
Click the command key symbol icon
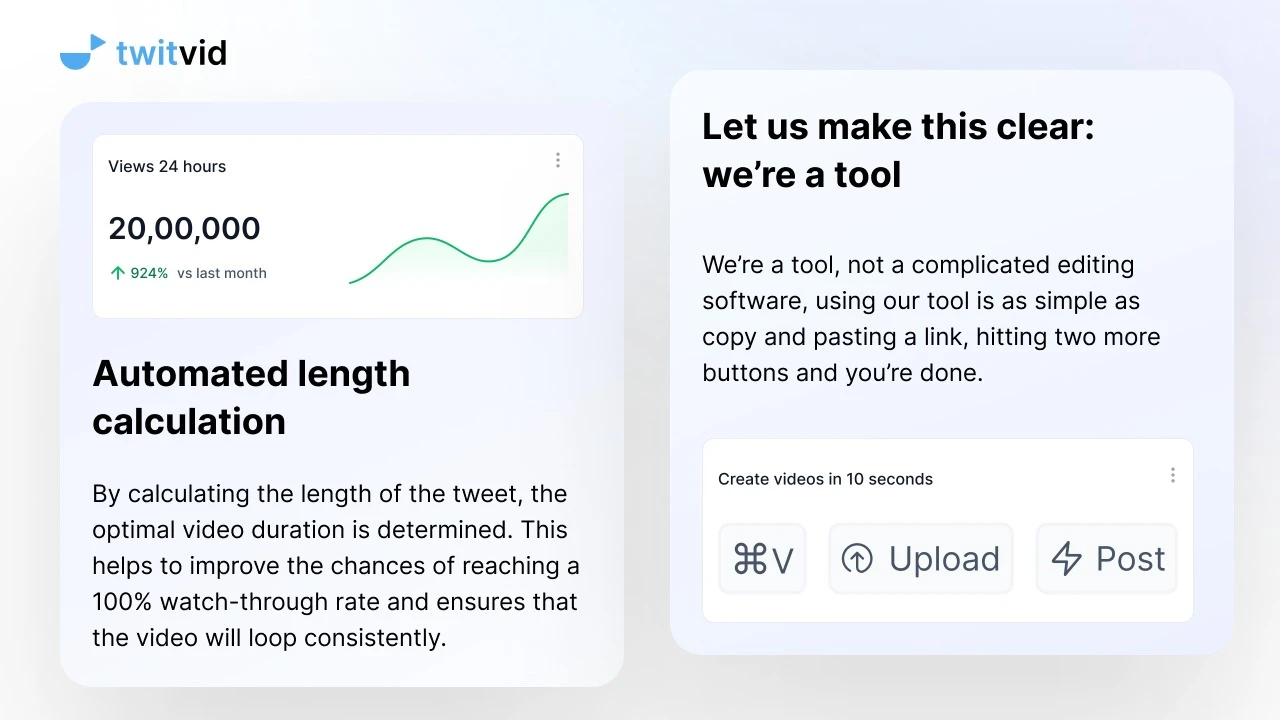pyautogui.click(x=750, y=559)
